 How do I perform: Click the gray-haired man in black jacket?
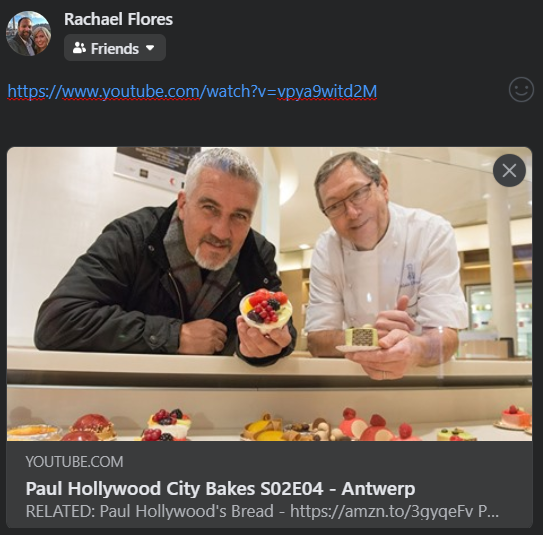[x=163, y=256]
